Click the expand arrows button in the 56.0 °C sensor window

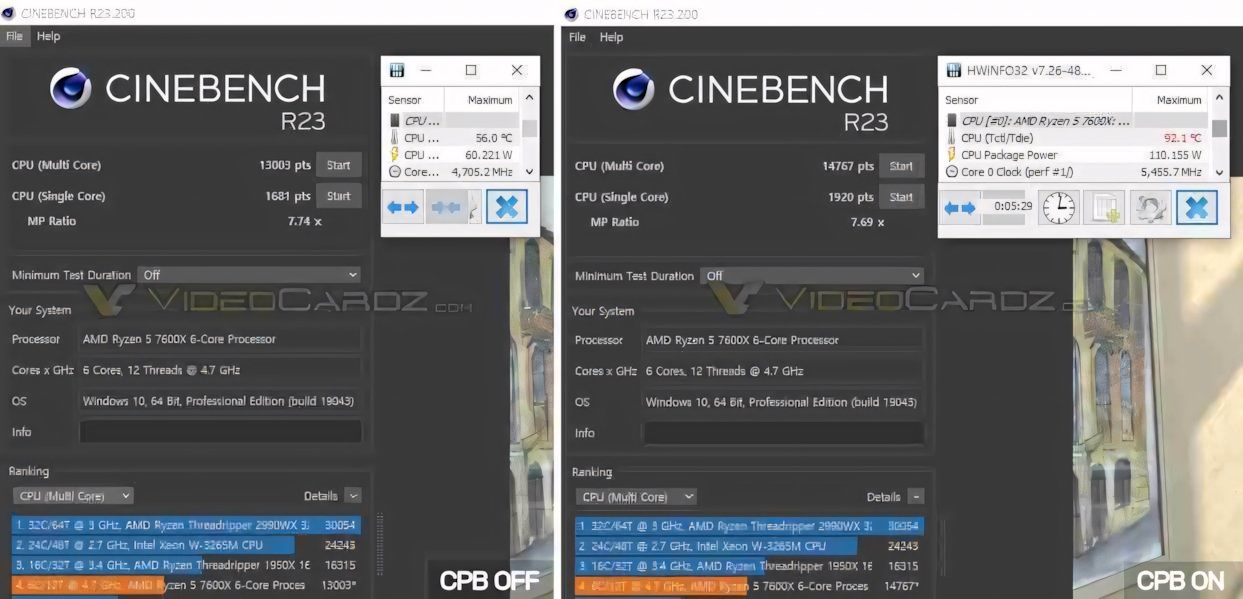pos(403,207)
